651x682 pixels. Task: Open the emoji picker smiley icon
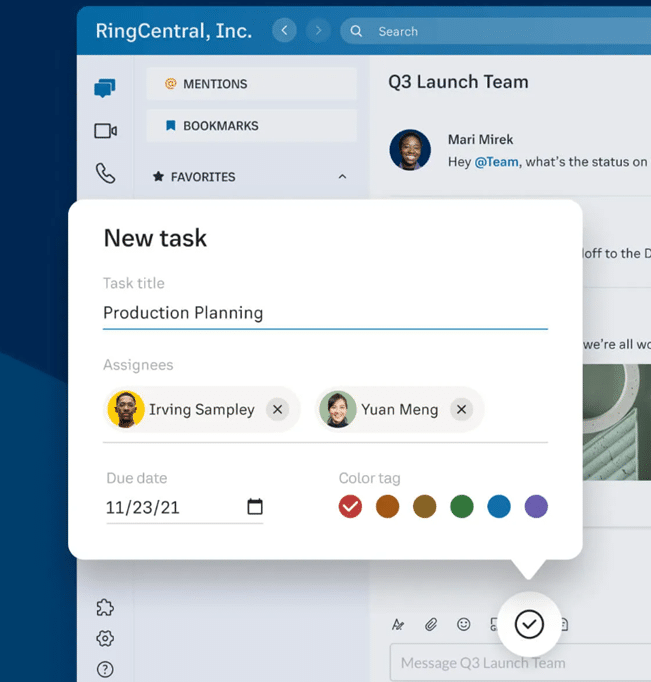463,624
